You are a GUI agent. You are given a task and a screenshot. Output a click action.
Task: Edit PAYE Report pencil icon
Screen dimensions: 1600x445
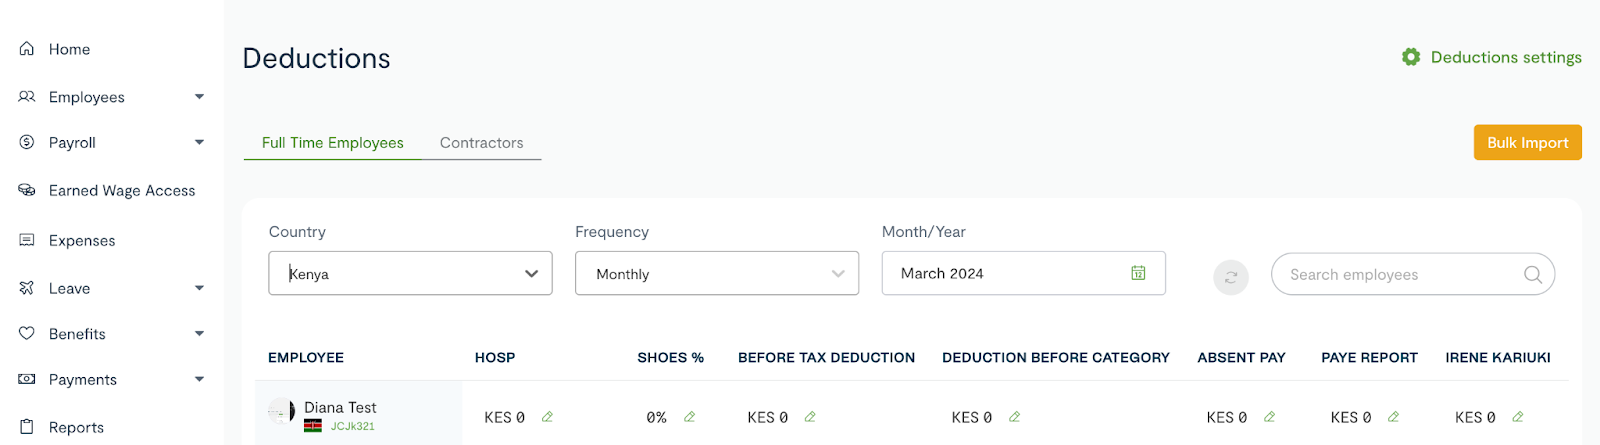click(1393, 417)
